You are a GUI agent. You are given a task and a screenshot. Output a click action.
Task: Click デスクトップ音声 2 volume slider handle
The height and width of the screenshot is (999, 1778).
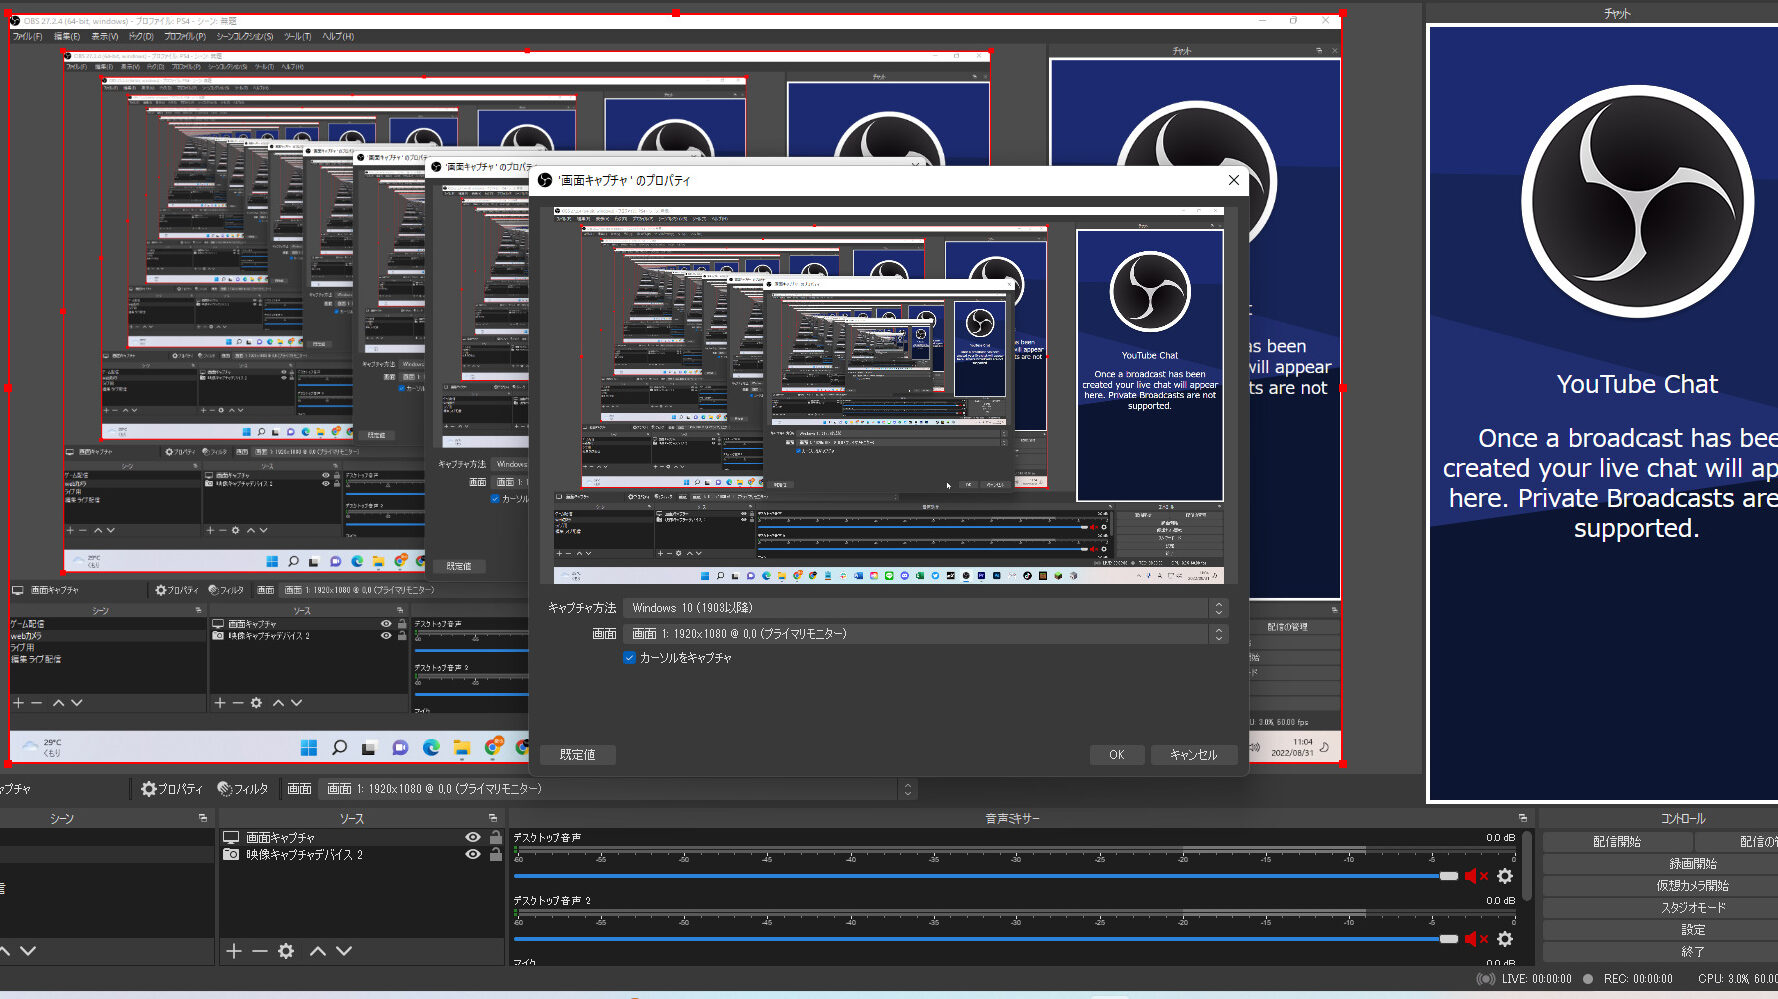(x=1449, y=939)
